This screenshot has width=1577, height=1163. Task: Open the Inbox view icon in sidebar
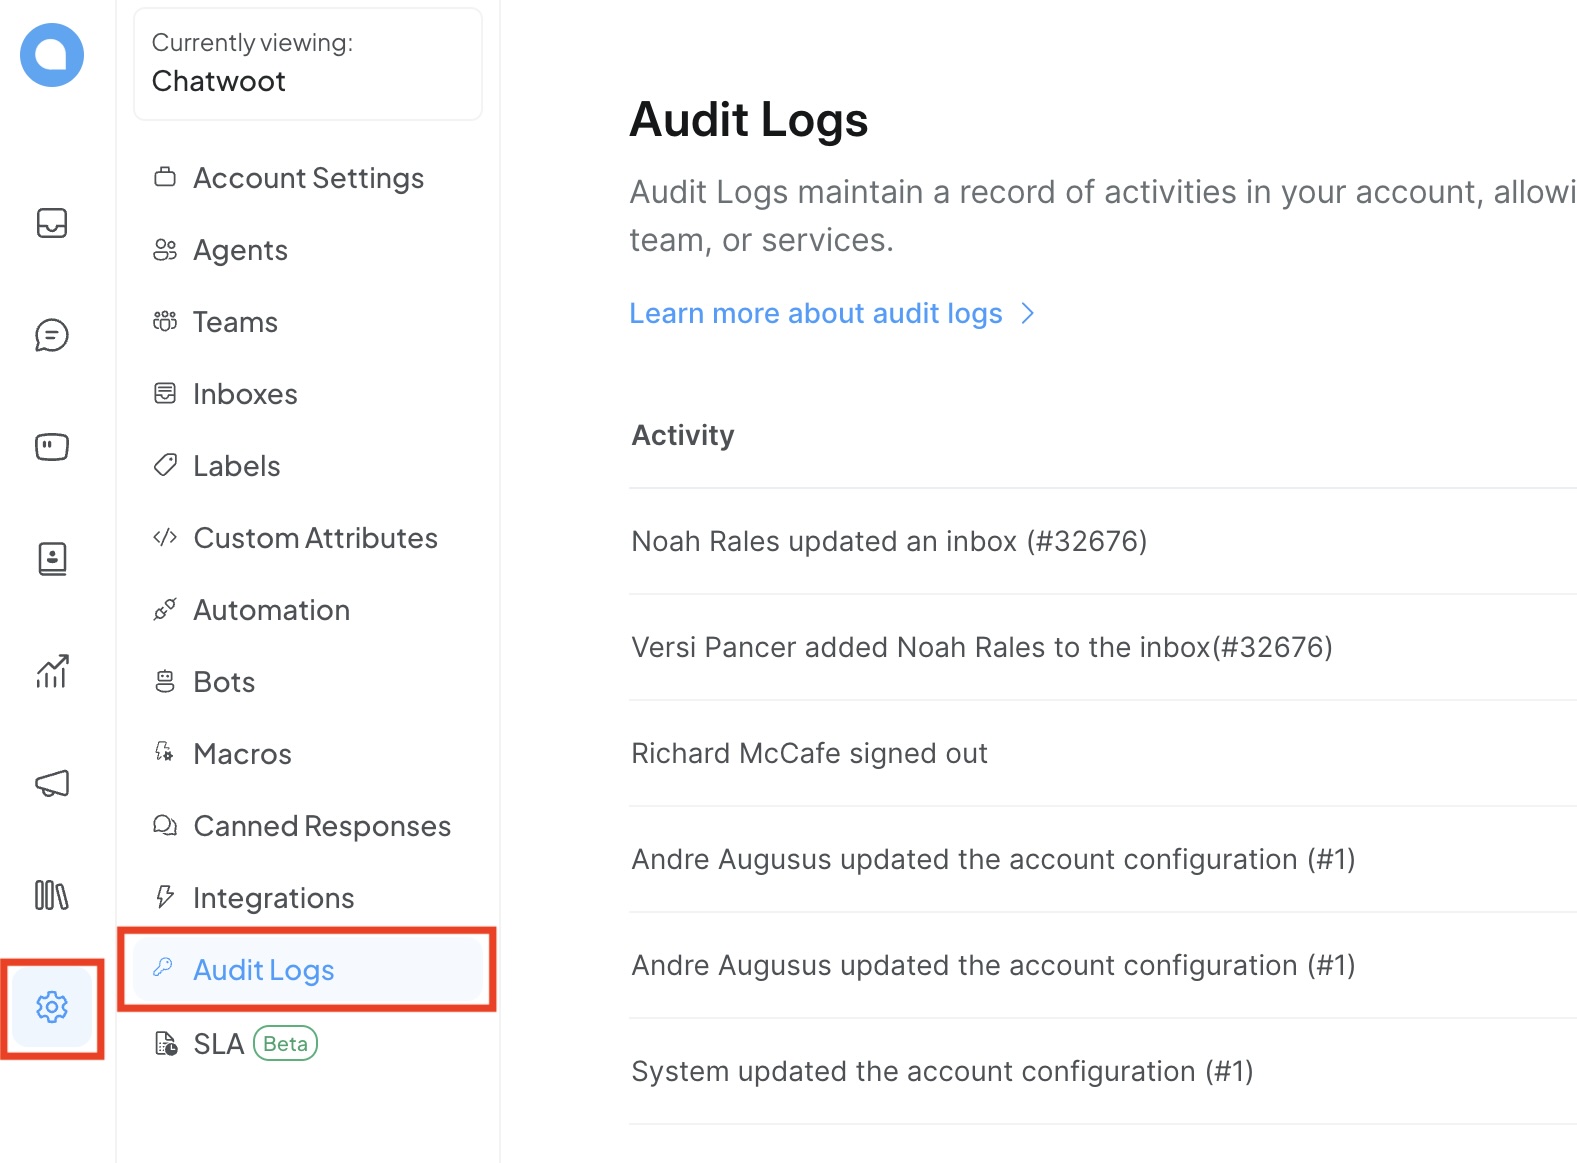[52, 223]
